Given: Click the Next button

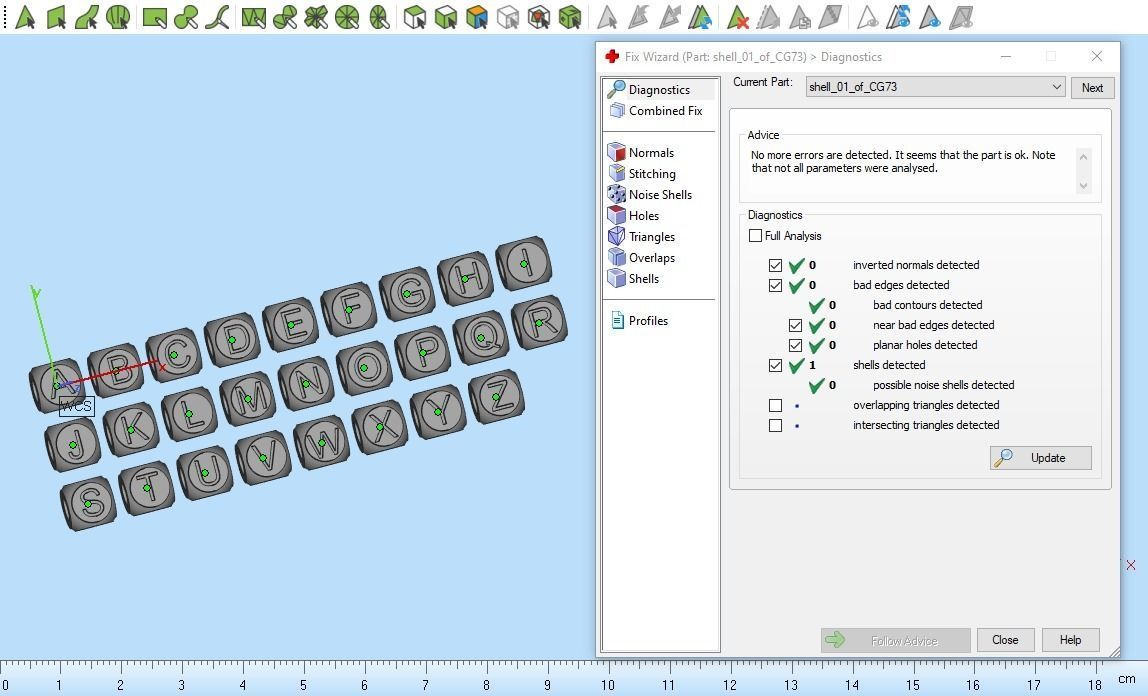Looking at the screenshot, I should [1092, 88].
